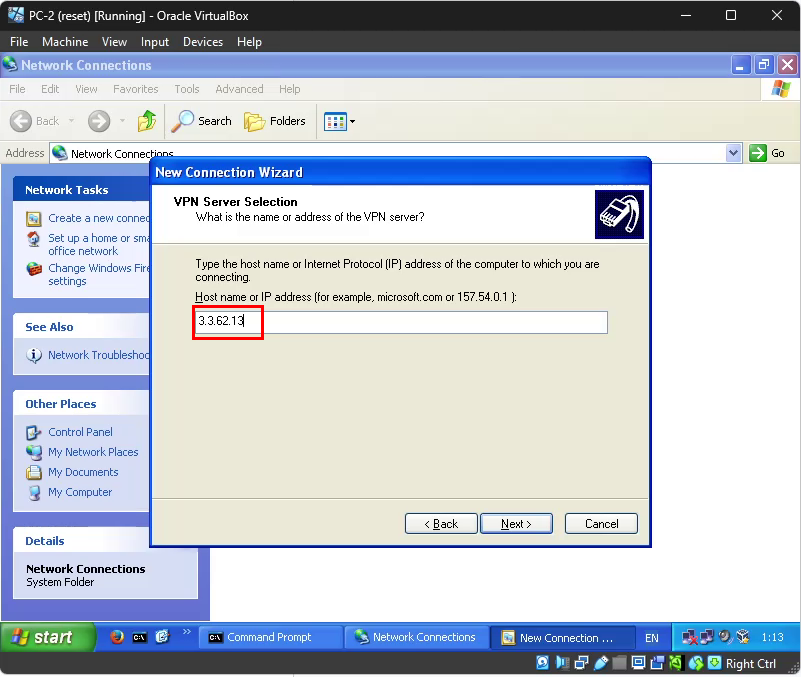The width and height of the screenshot is (801, 677).
Task: Switch to Network Connections taskbar button
Action: [x=417, y=637]
